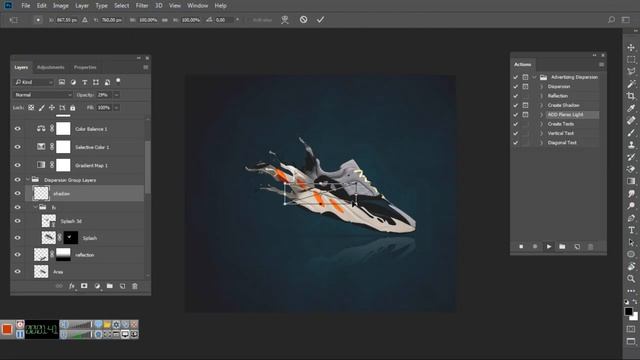This screenshot has height=360, width=640.
Task: Open the Window menu
Action: pyautogui.click(x=198, y=6)
